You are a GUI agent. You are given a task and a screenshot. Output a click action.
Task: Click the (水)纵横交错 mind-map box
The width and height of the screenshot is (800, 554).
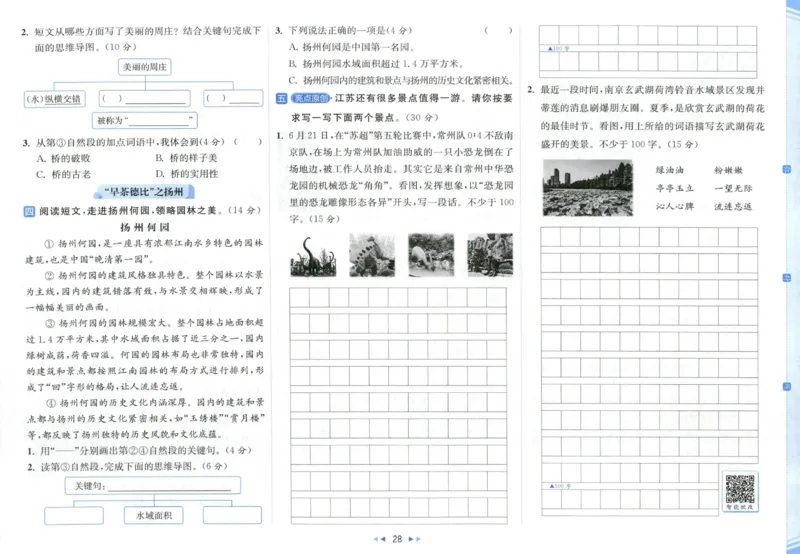coord(55,98)
